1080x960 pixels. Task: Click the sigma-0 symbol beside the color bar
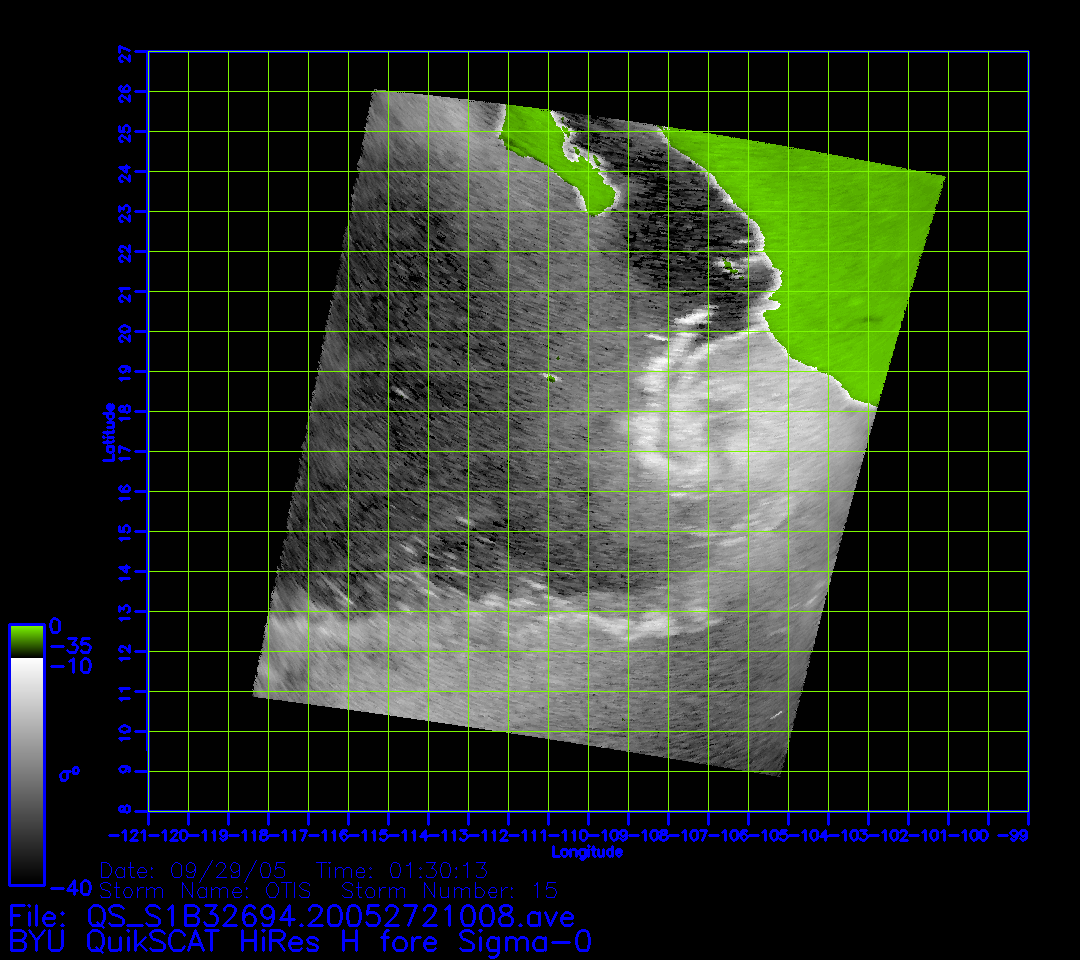tap(69, 772)
